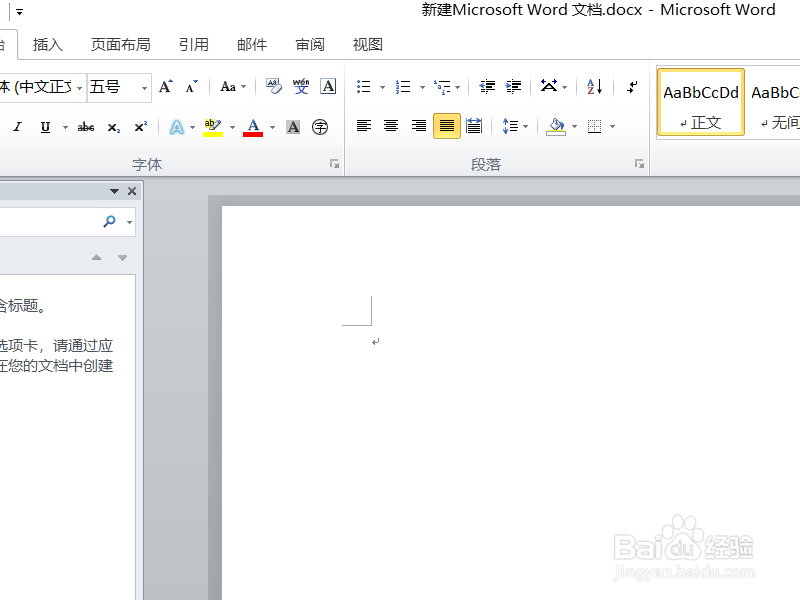The height and width of the screenshot is (600, 800).
Task: Toggle show paragraph marks
Action: pos(632,87)
